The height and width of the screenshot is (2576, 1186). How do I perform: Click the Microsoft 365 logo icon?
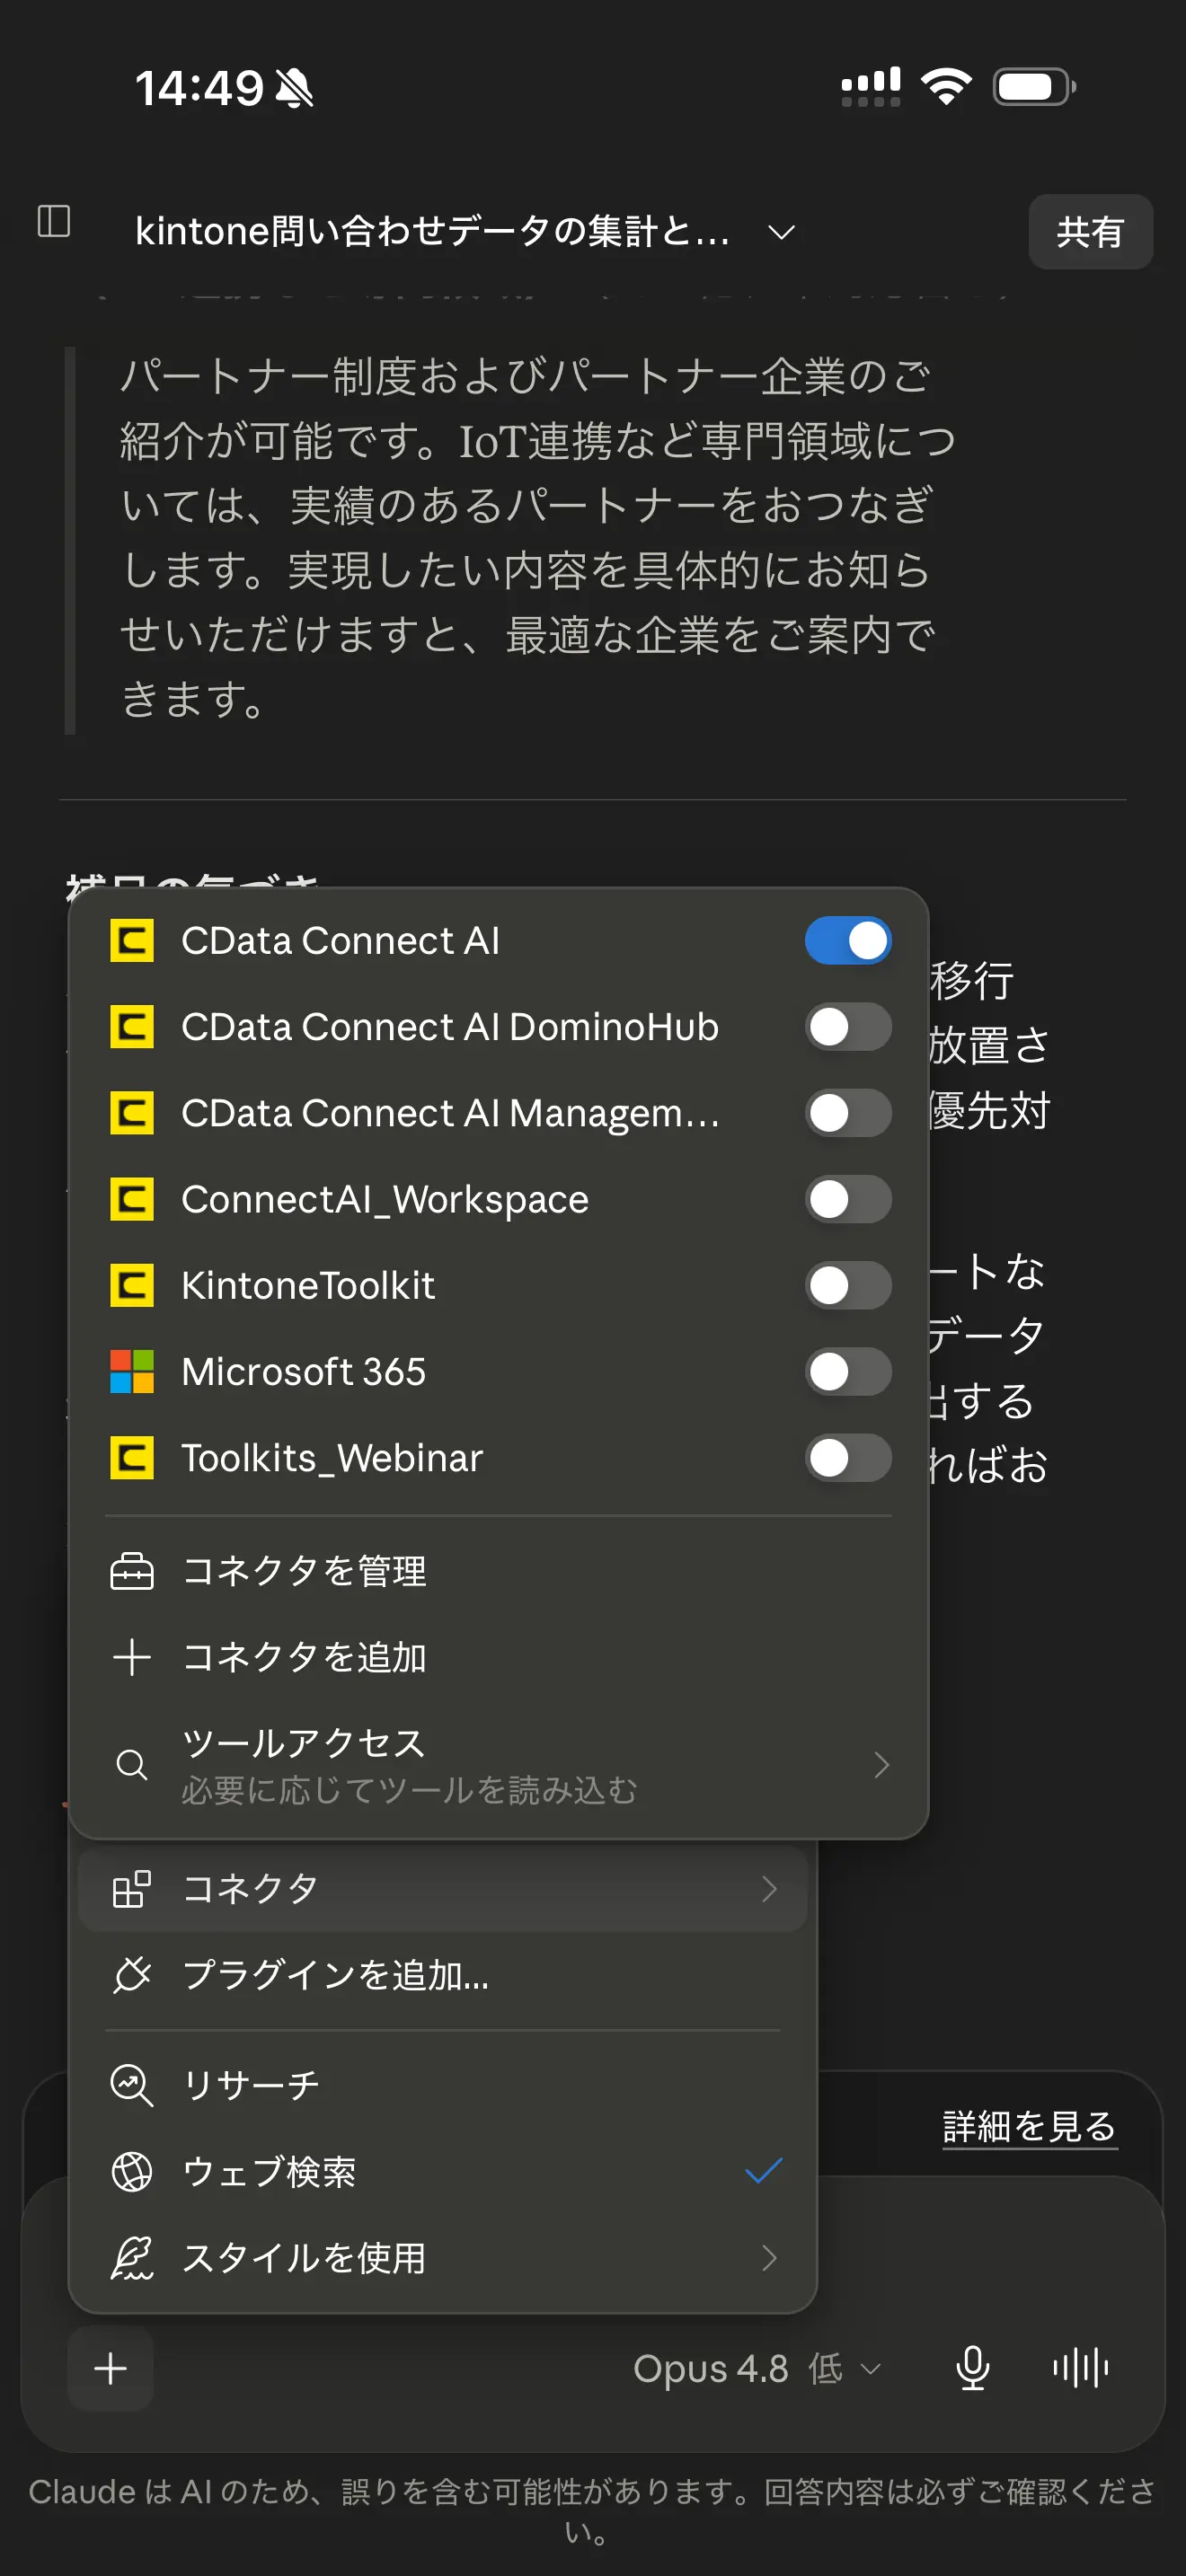pyautogui.click(x=132, y=1371)
